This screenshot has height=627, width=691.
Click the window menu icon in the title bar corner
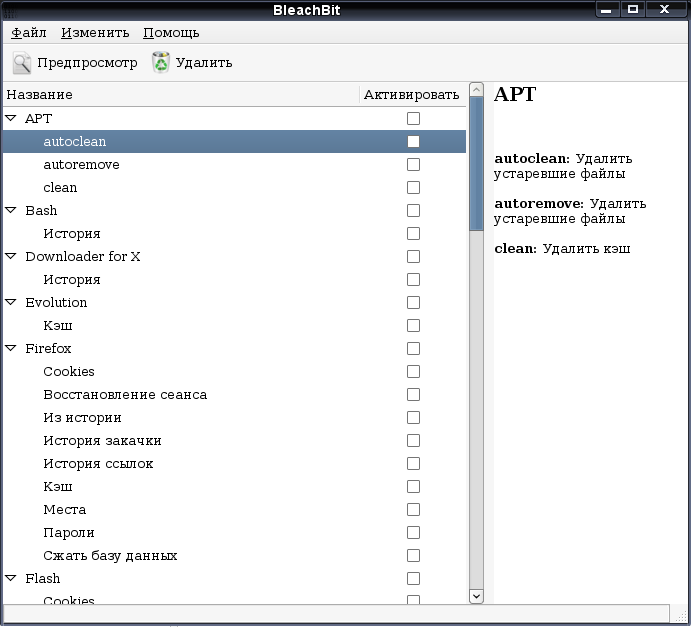point(9,10)
